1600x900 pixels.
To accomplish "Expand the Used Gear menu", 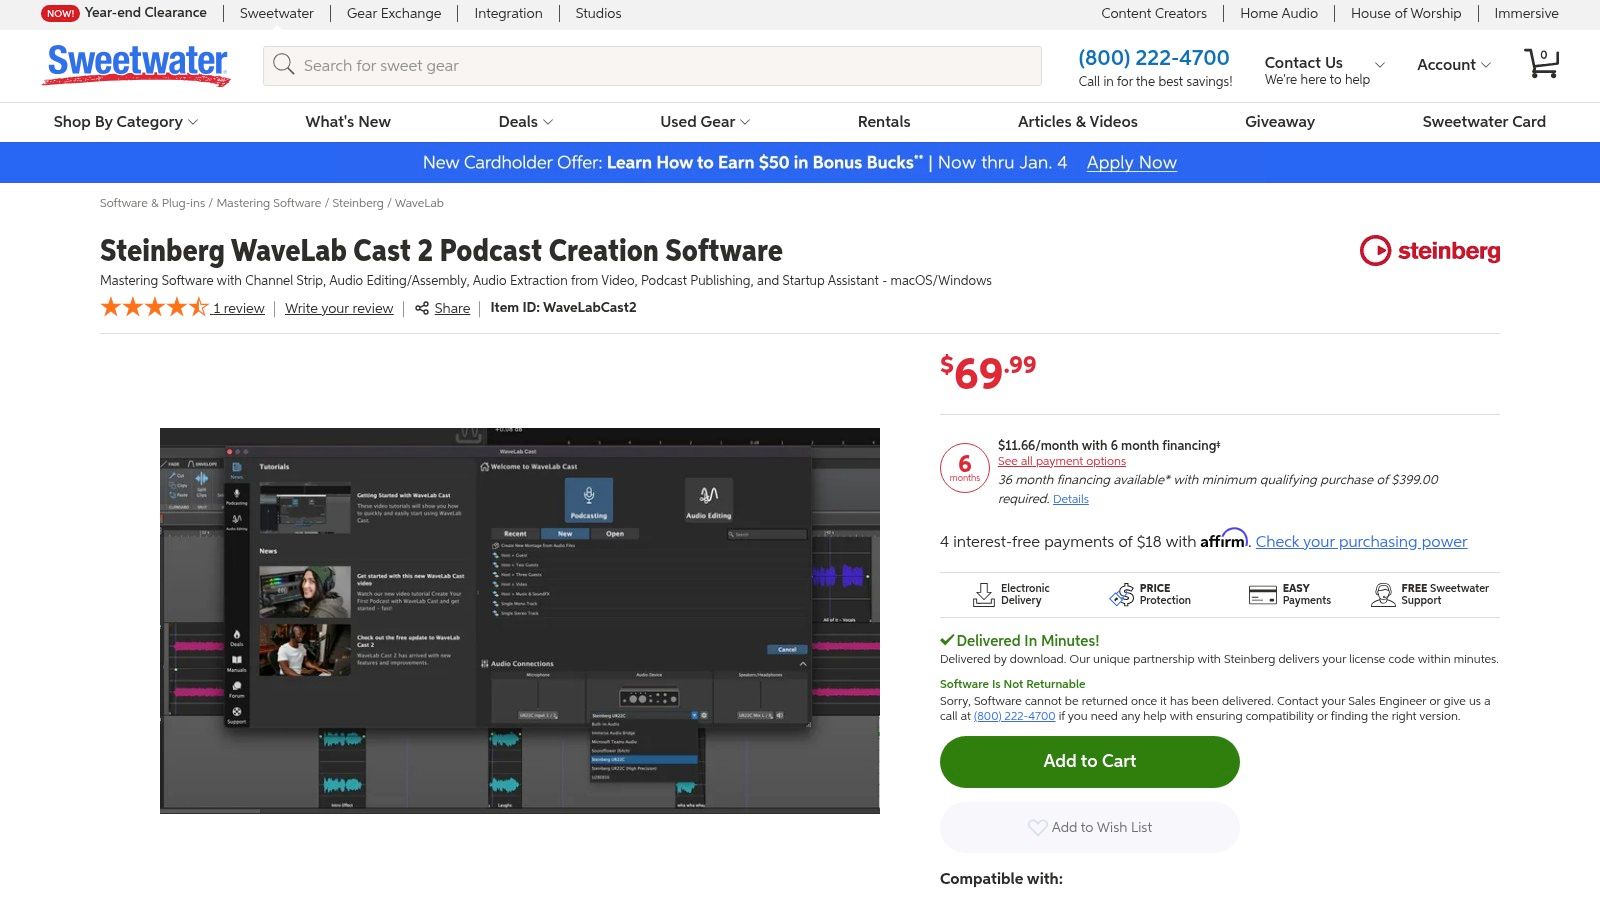I will (x=704, y=122).
